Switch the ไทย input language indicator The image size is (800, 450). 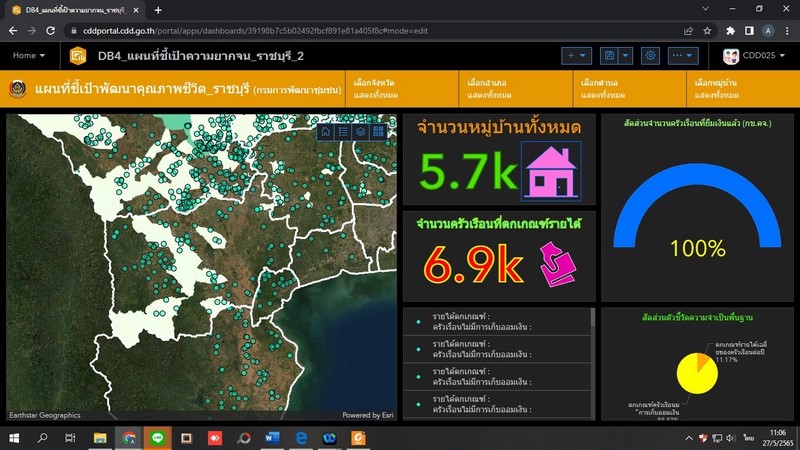pos(748,438)
